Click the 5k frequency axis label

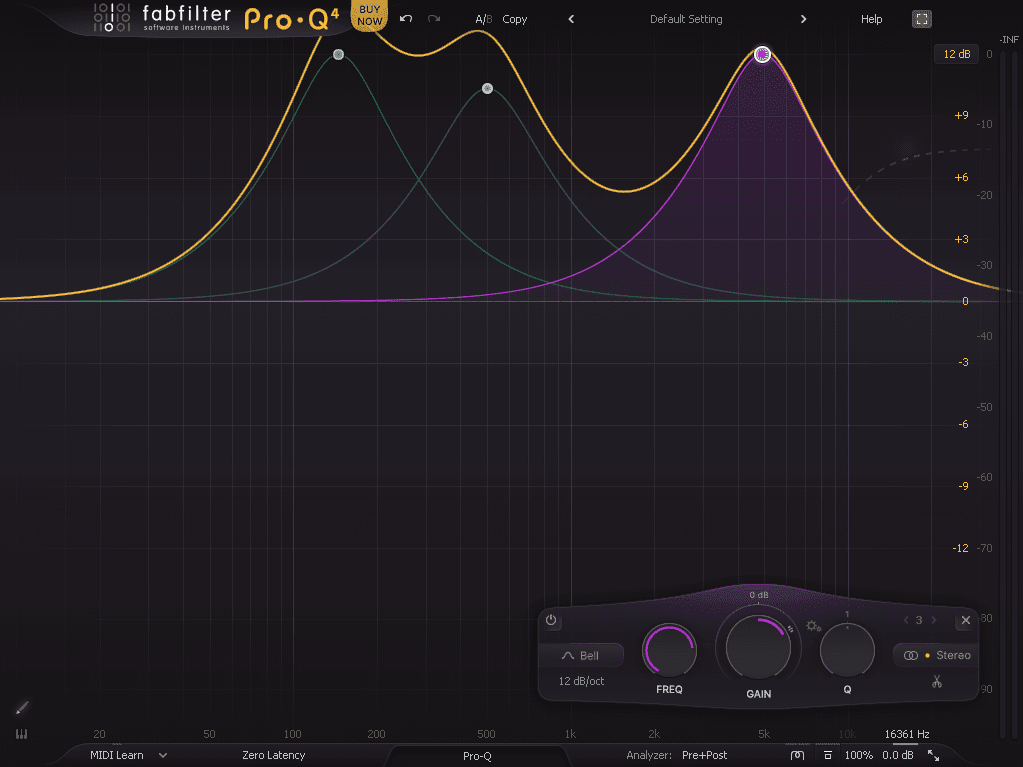click(x=763, y=734)
